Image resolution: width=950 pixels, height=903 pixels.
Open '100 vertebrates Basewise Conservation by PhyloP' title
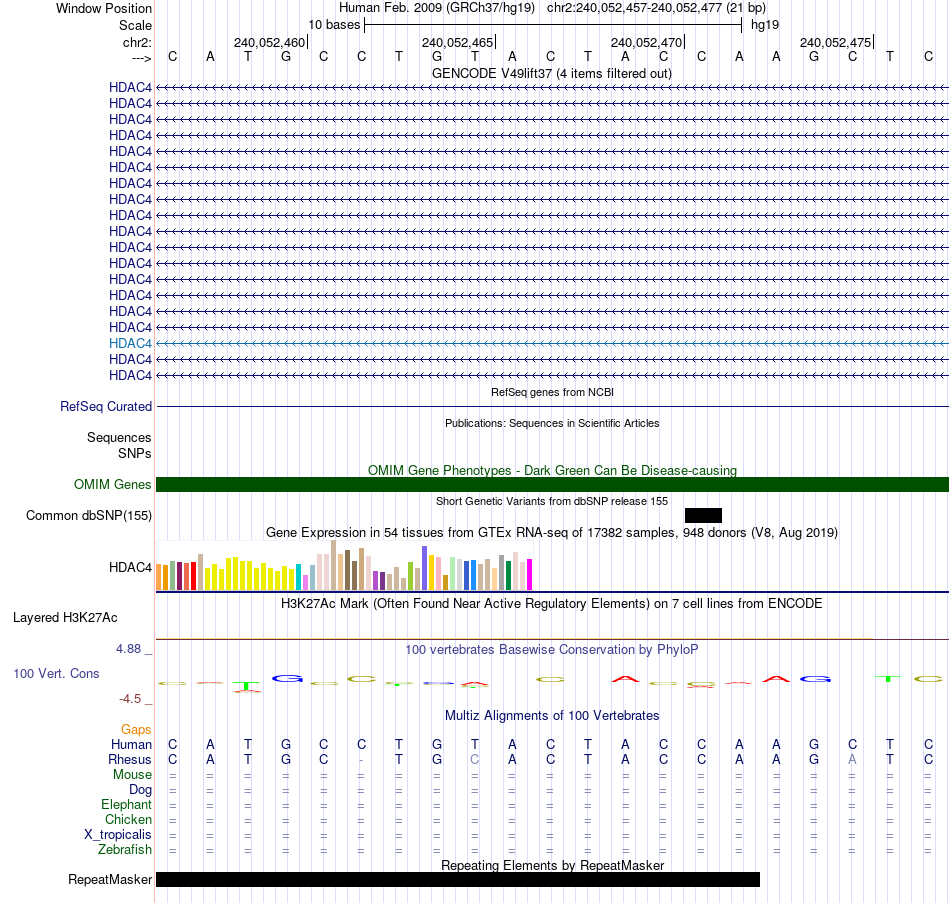552,649
